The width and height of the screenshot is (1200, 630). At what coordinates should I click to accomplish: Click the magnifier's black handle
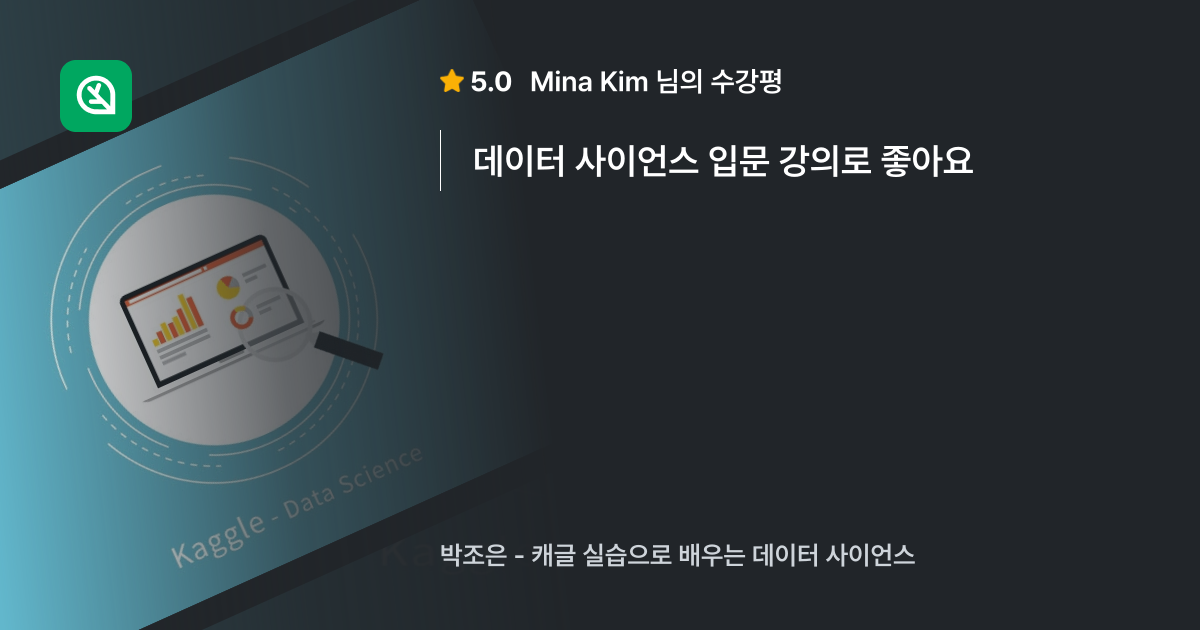pyautogui.click(x=349, y=351)
